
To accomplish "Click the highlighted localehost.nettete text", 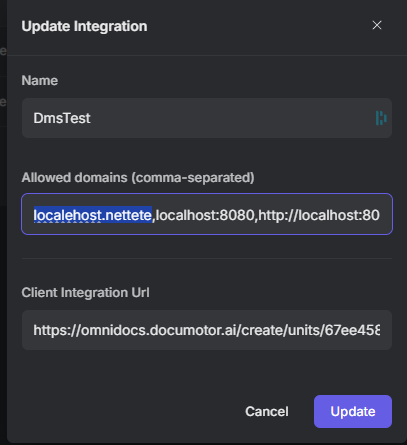I will point(93,215).
